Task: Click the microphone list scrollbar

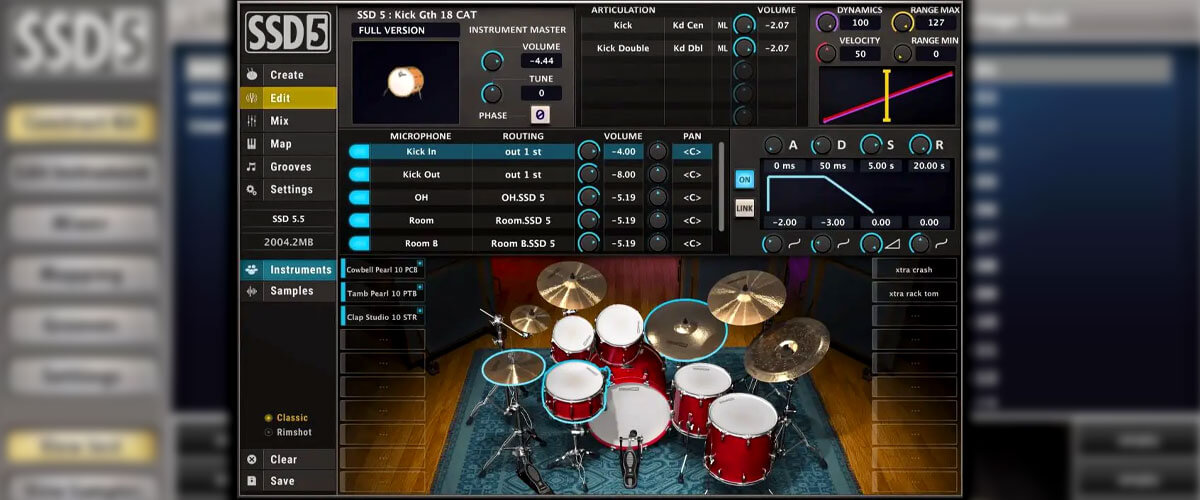Action: tap(723, 185)
